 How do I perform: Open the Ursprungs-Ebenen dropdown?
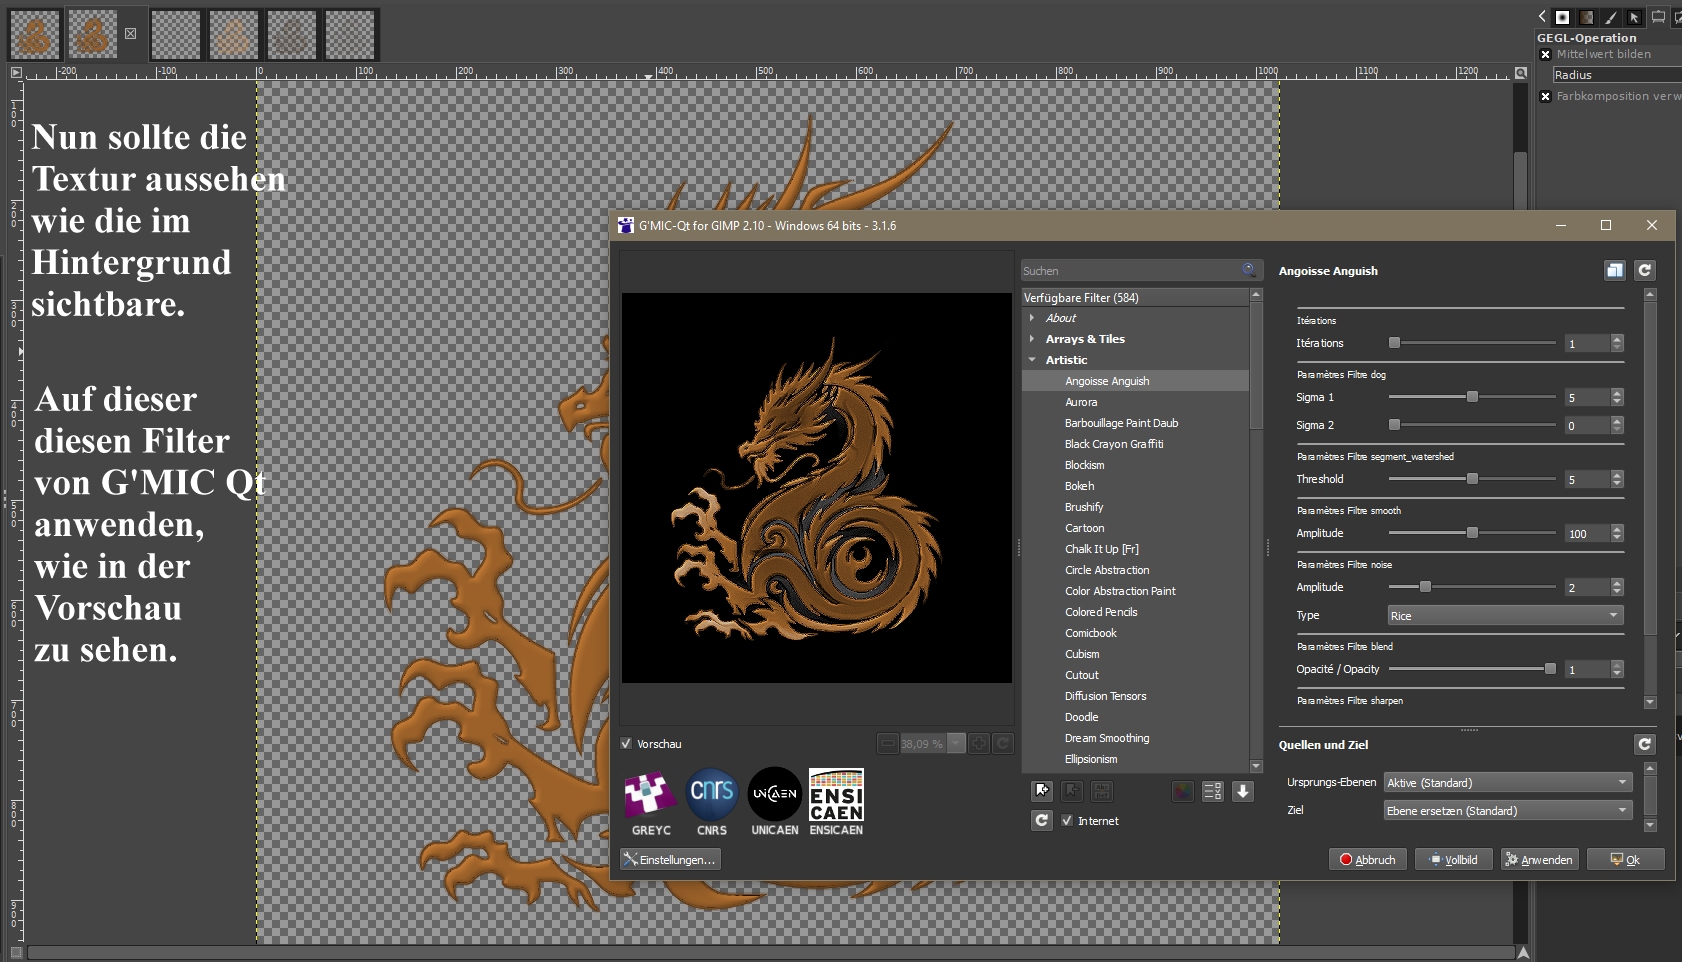1508,783
